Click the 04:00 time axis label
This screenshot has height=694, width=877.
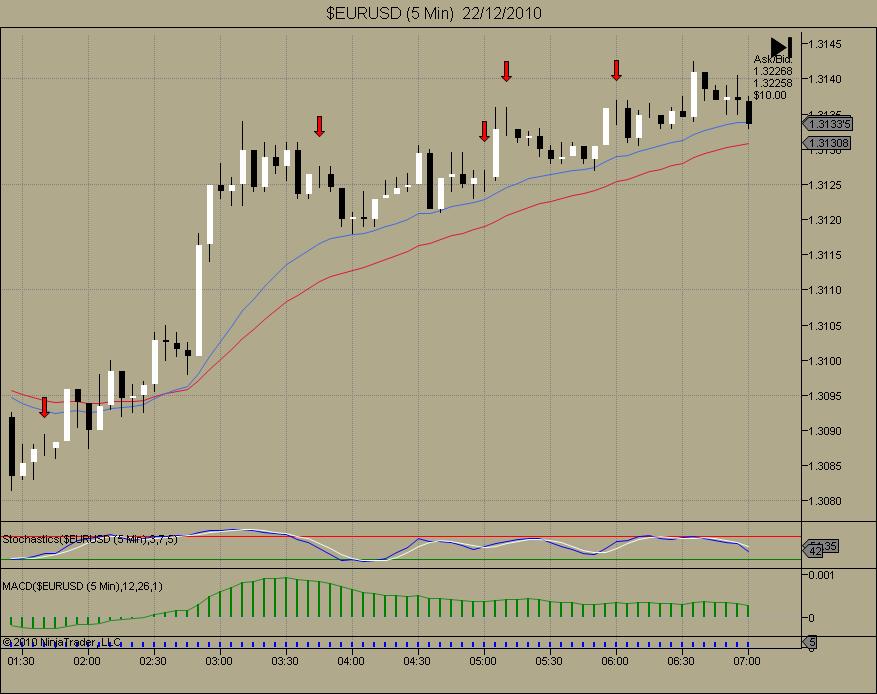coord(351,662)
